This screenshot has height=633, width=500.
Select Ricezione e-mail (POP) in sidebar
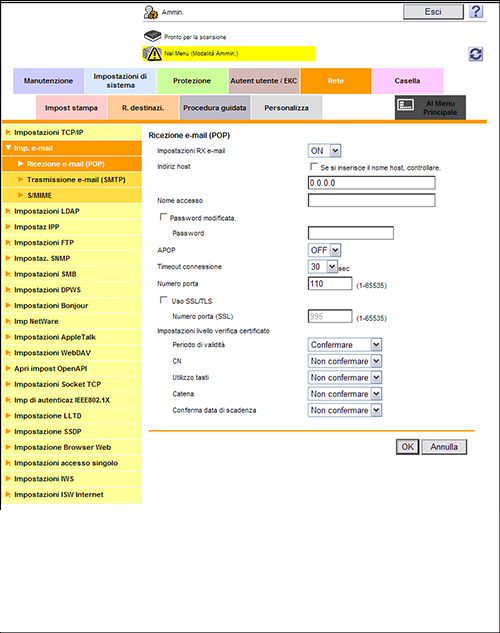coord(72,164)
